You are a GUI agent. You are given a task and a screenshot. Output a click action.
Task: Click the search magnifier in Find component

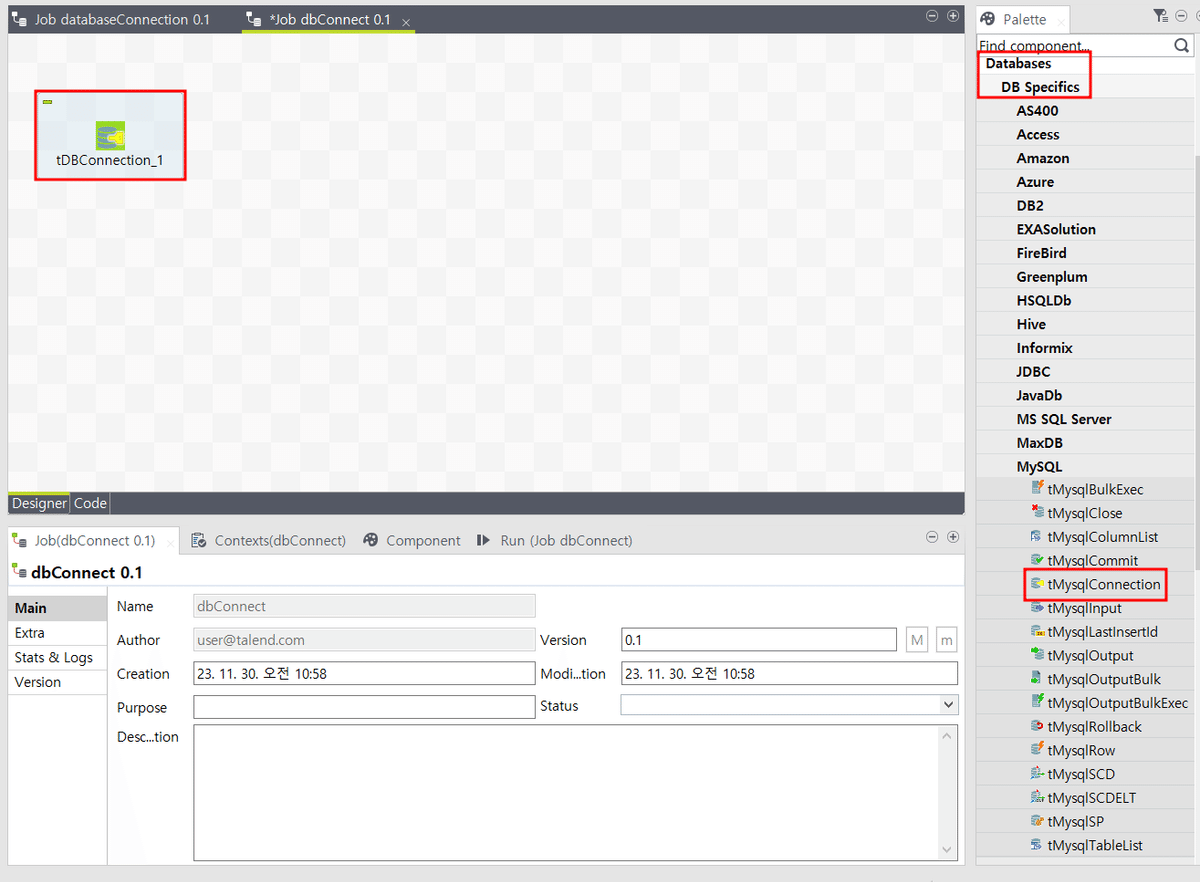pyautogui.click(x=1182, y=45)
